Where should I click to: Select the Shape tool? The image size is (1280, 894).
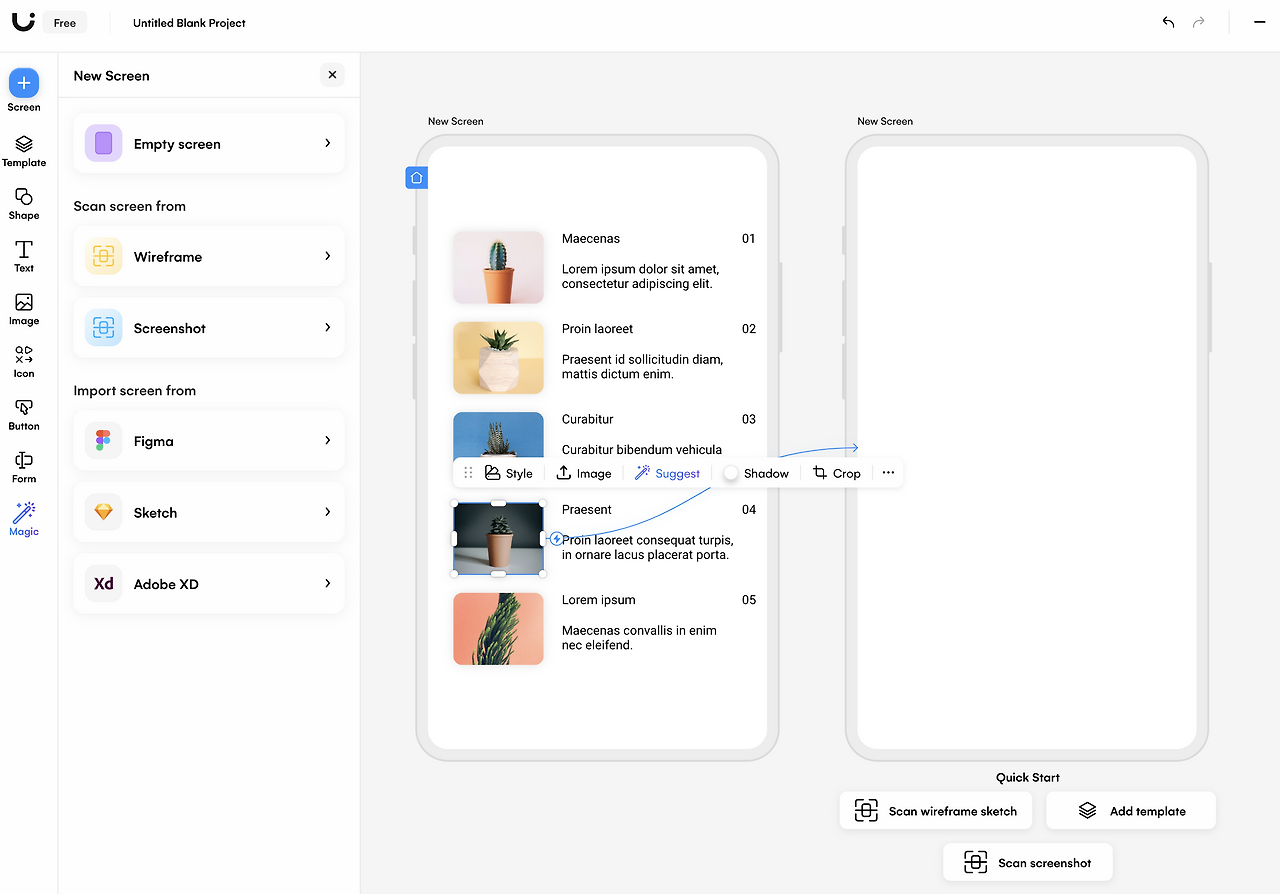24,204
